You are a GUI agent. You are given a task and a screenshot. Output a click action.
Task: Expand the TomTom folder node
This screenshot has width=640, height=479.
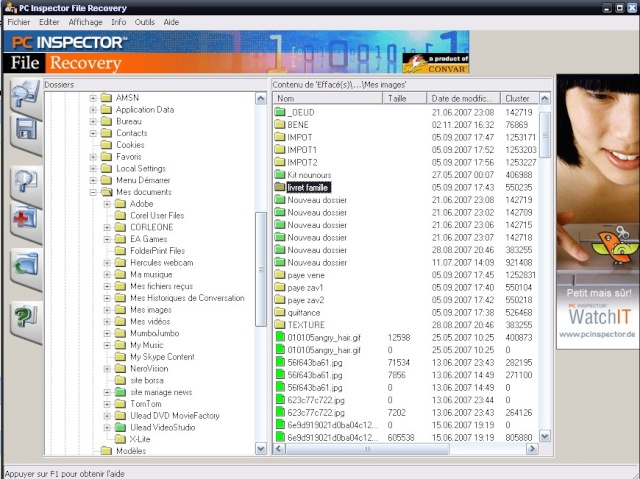pos(107,404)
